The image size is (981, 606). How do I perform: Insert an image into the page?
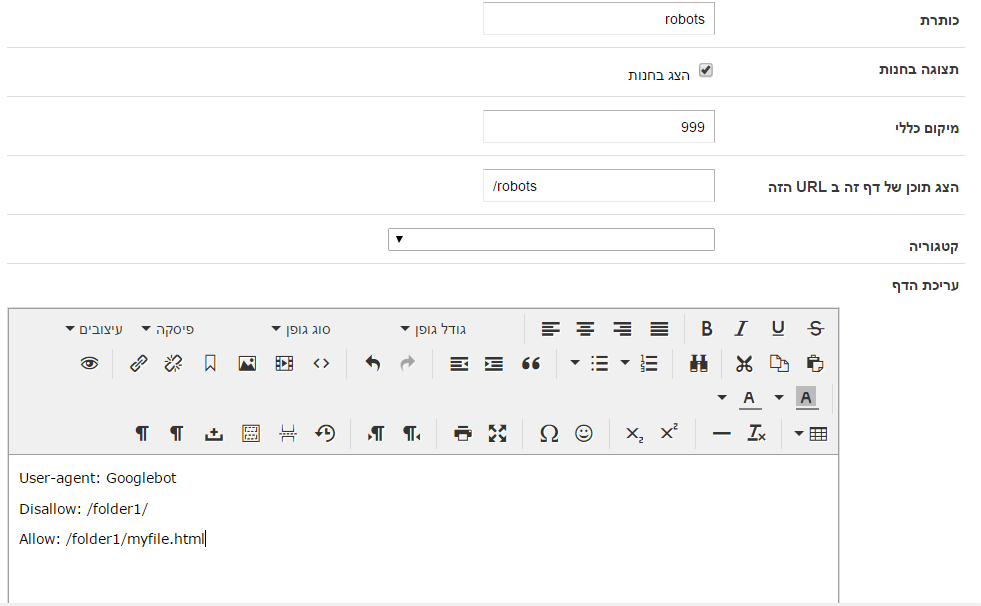(247, 364)
